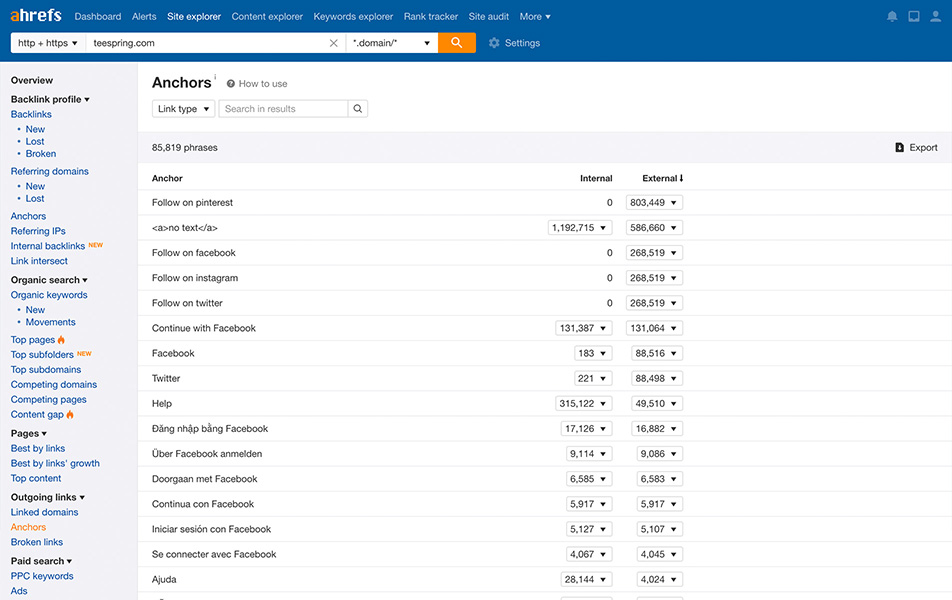952x600 pixels.
Task: Click the search-in-results magnifier icon
Action: (358, 109)
